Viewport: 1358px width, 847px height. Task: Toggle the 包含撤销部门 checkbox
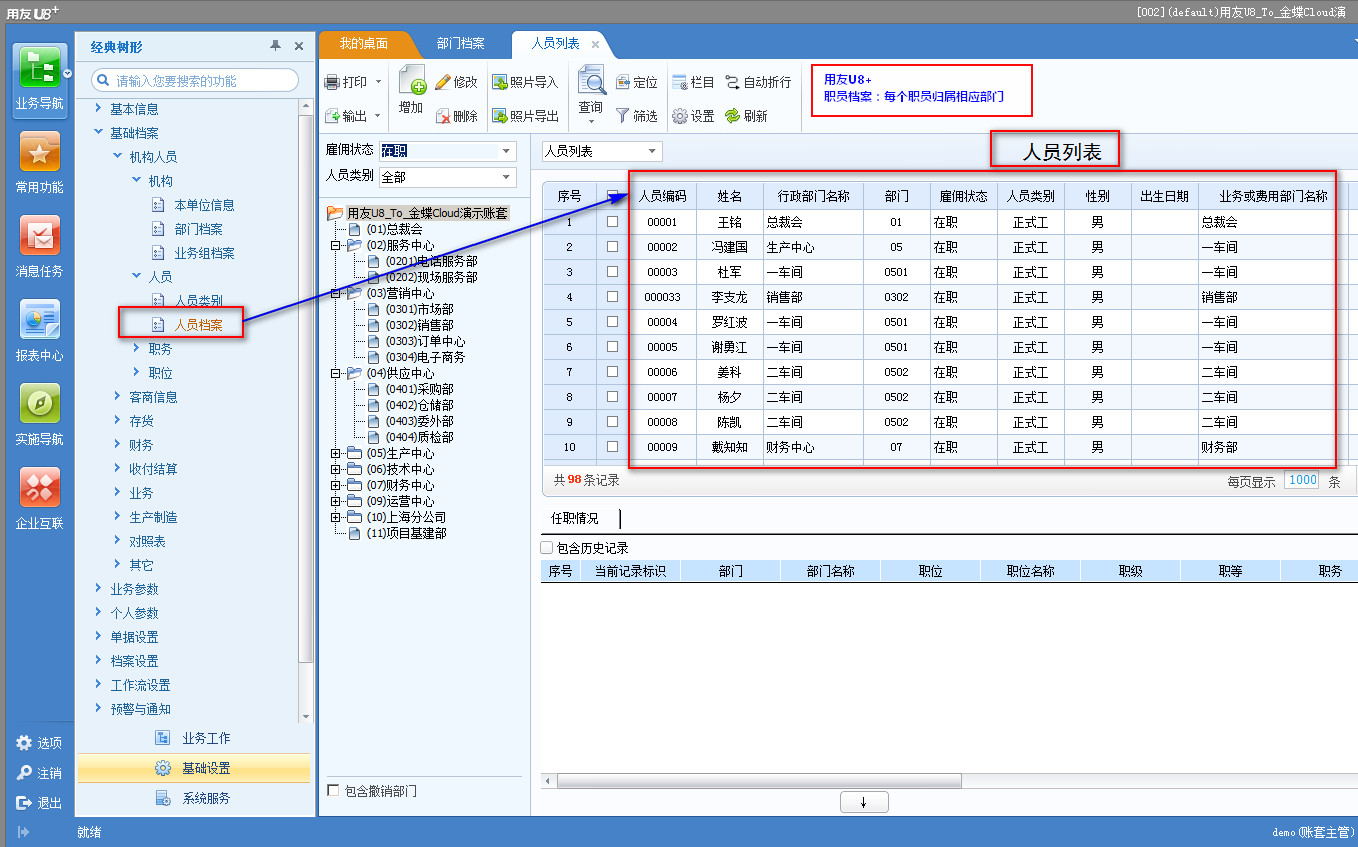click(334, 791)
